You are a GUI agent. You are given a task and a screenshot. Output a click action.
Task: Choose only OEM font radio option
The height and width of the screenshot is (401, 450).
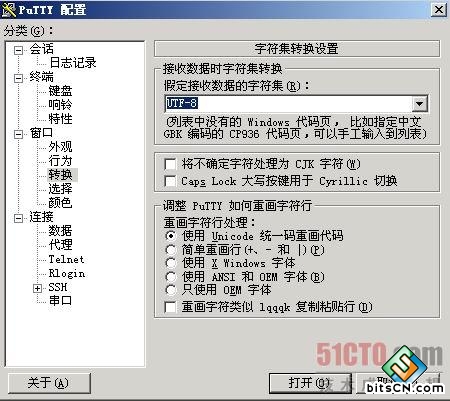(x=170, y=290)
